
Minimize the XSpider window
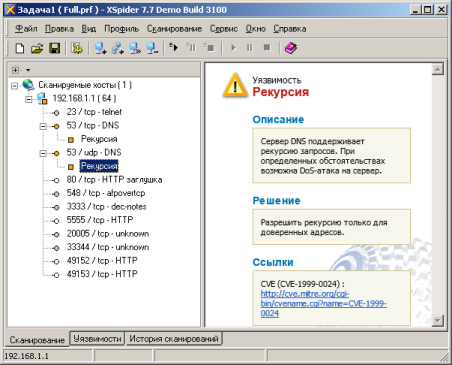[x=416, y=10]
